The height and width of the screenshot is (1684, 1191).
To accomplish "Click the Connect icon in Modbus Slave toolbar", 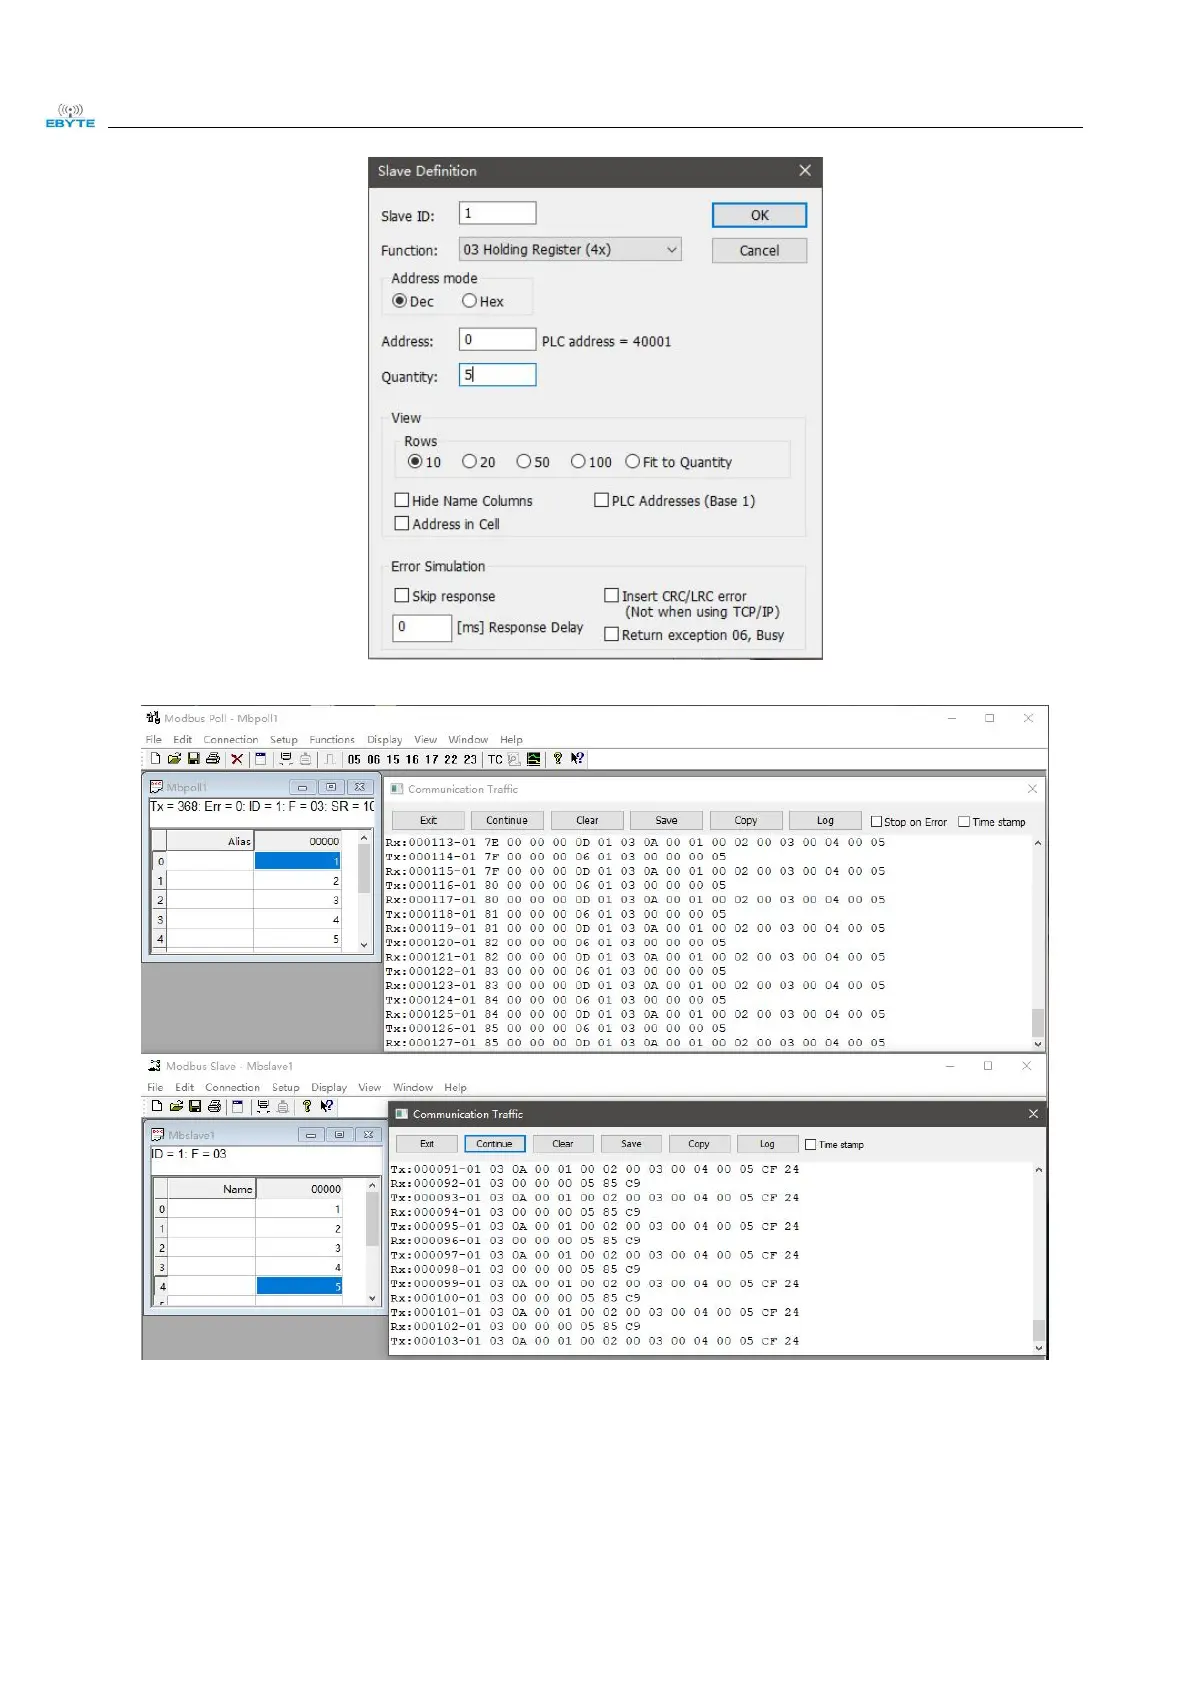I will click(263, 1106).
